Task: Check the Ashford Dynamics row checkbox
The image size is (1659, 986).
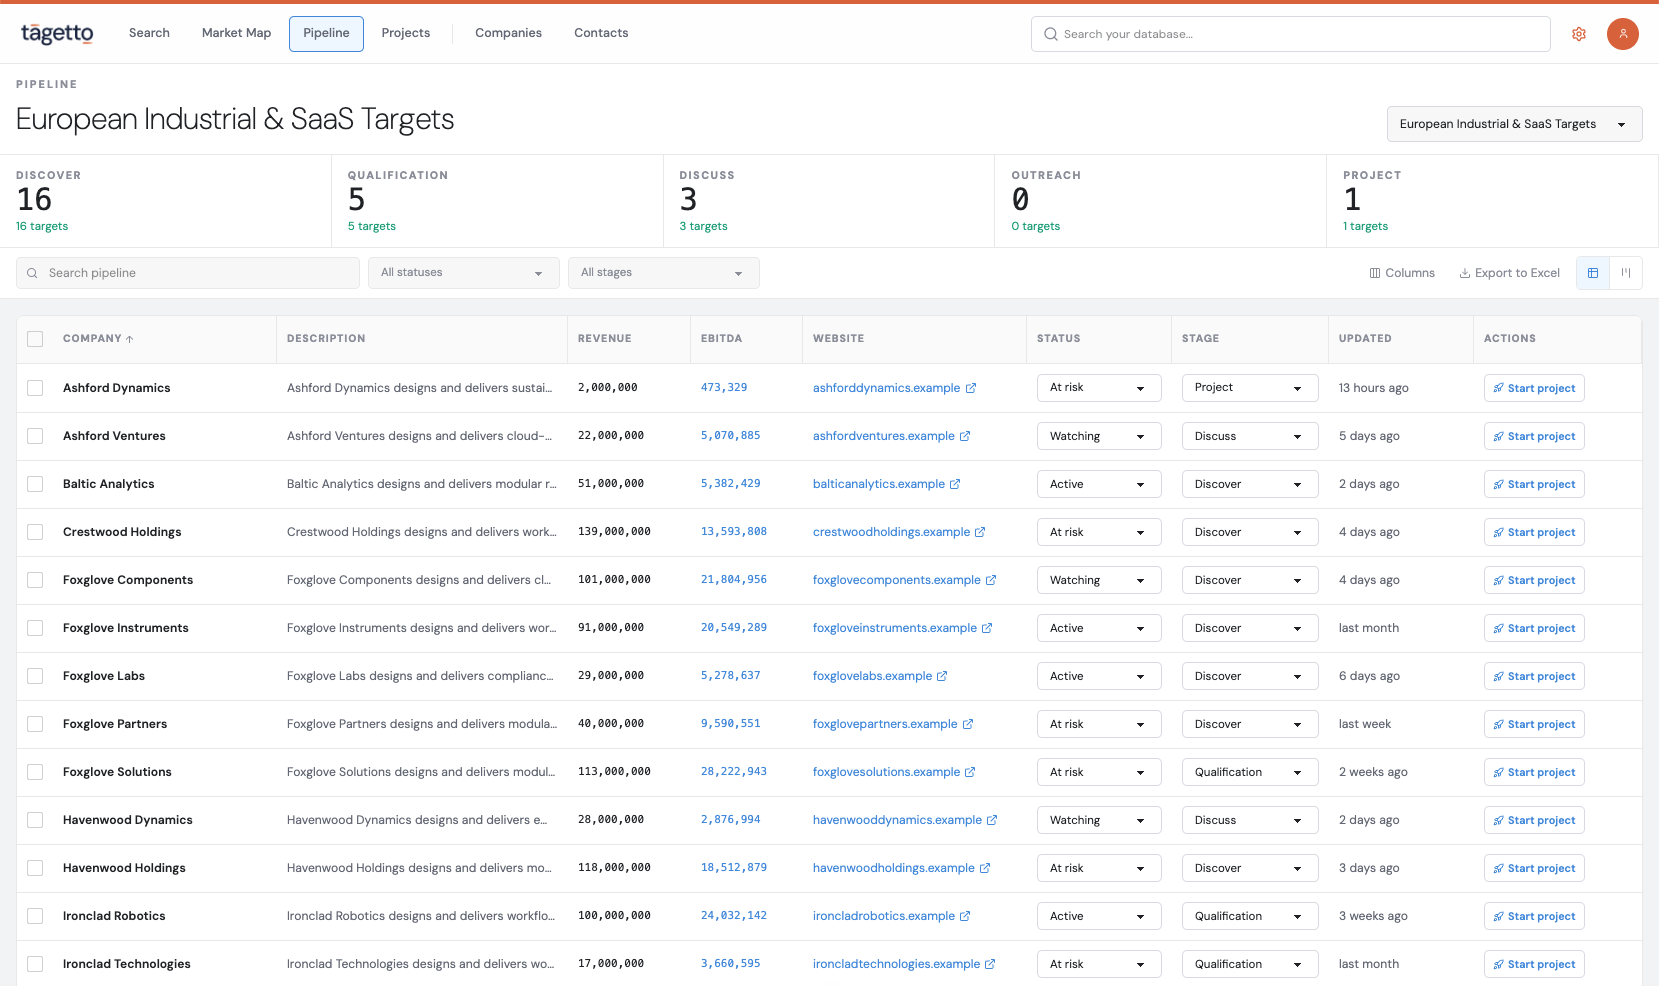Action: 35,388
